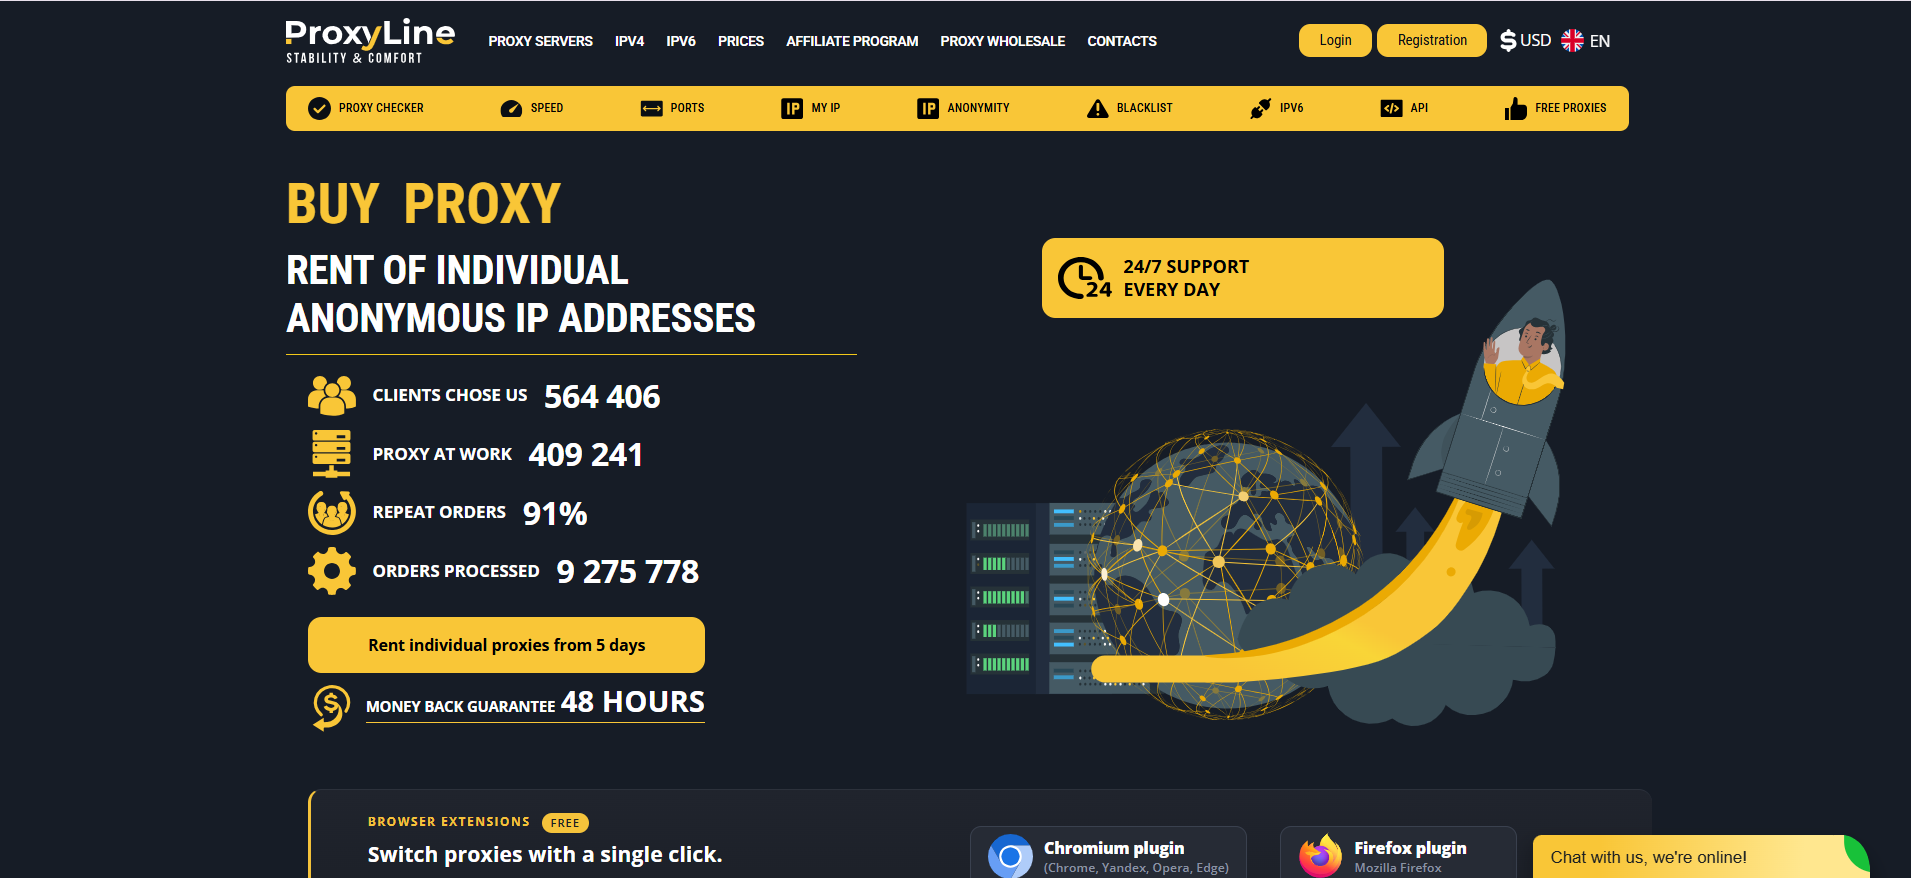Click the 24-hour clock support icon

click(x=1084, y=278)
